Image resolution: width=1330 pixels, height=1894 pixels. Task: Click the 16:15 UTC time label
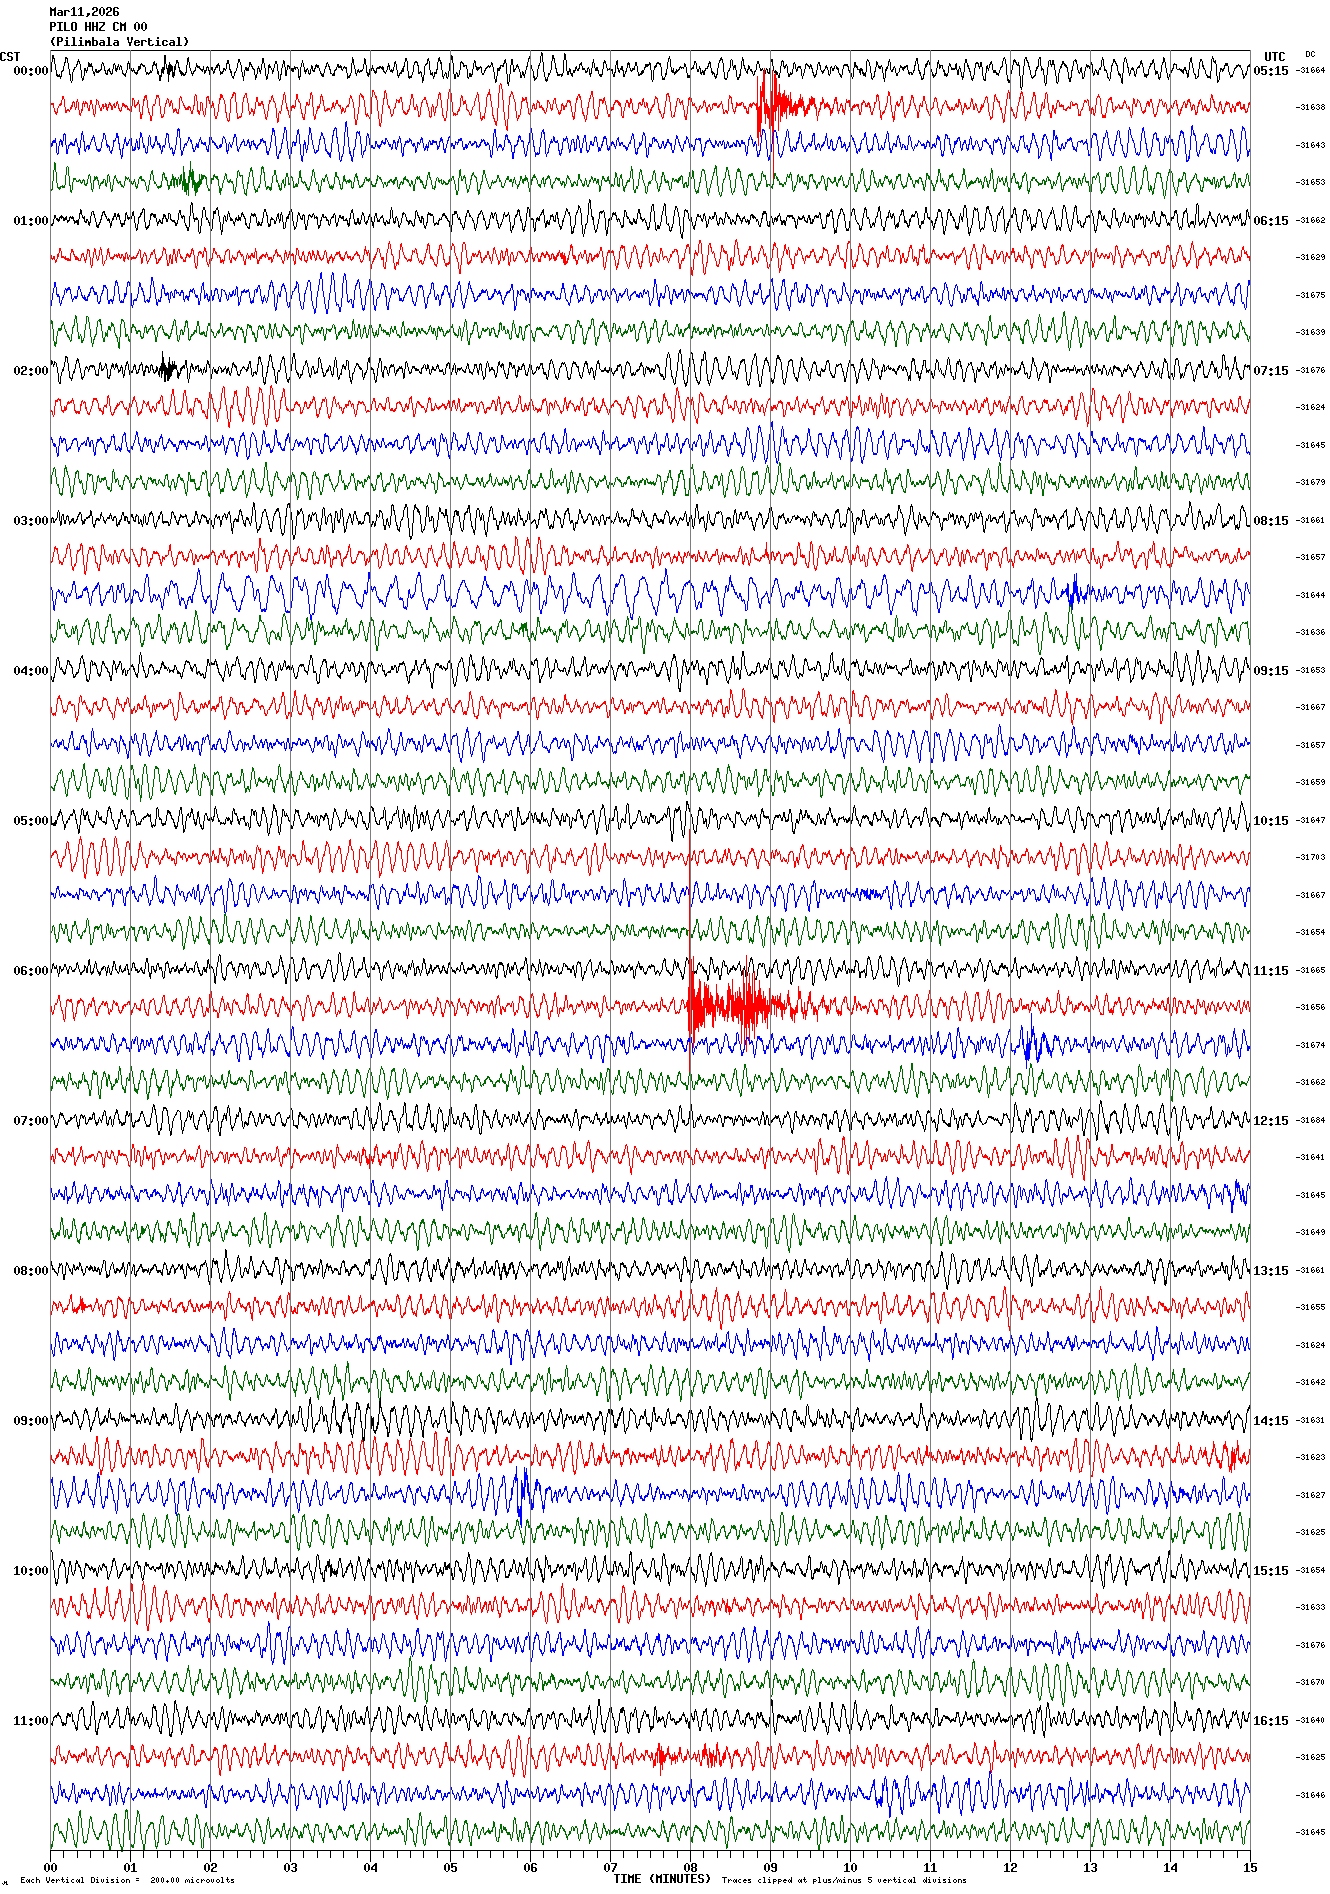pyautogui.click(x=1271, y=1720)
